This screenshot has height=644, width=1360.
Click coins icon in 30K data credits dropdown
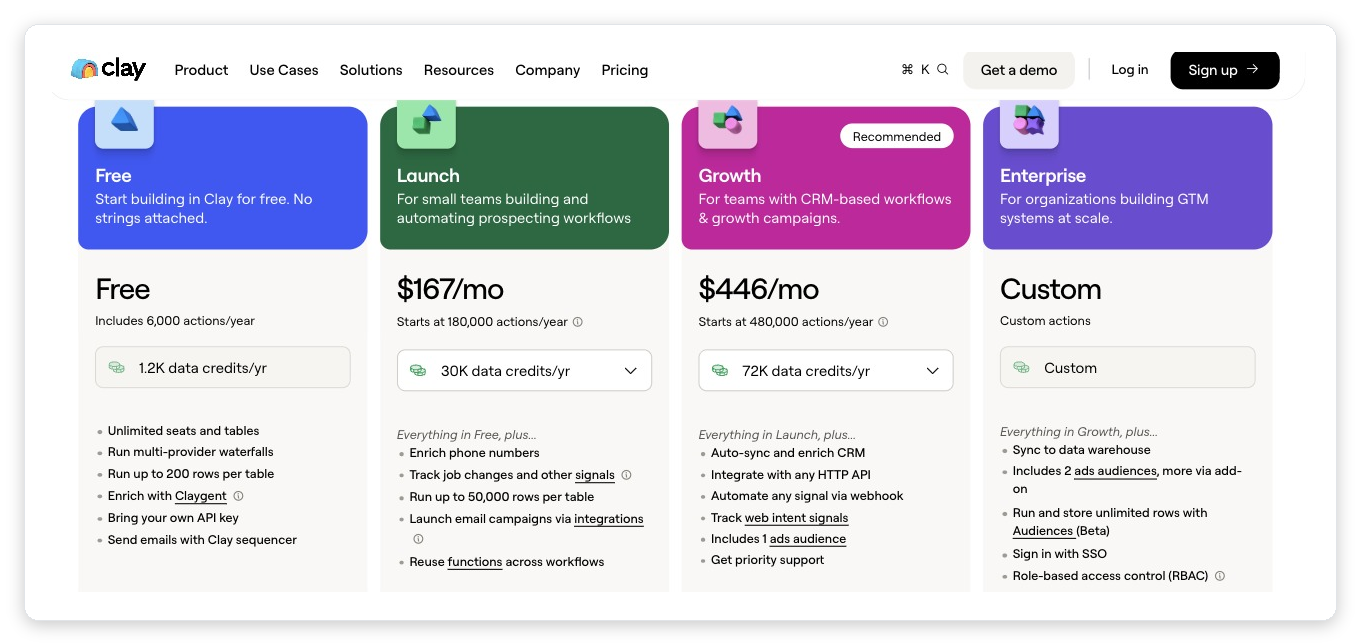coord(419,371)
